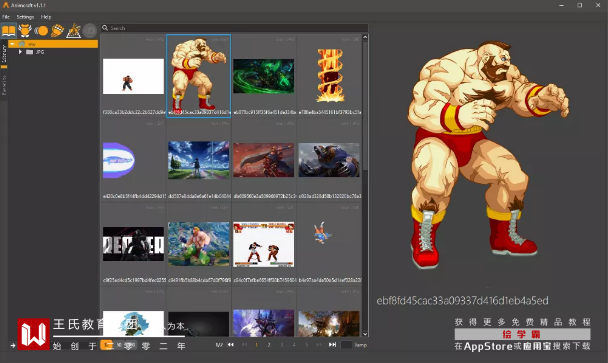Open the Settings menu
Image resolution: width=608 pixels, height=363 pixels.
25,17
